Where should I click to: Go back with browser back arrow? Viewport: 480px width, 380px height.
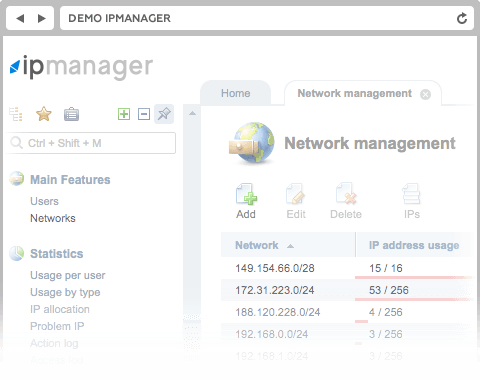pos(20,18)
